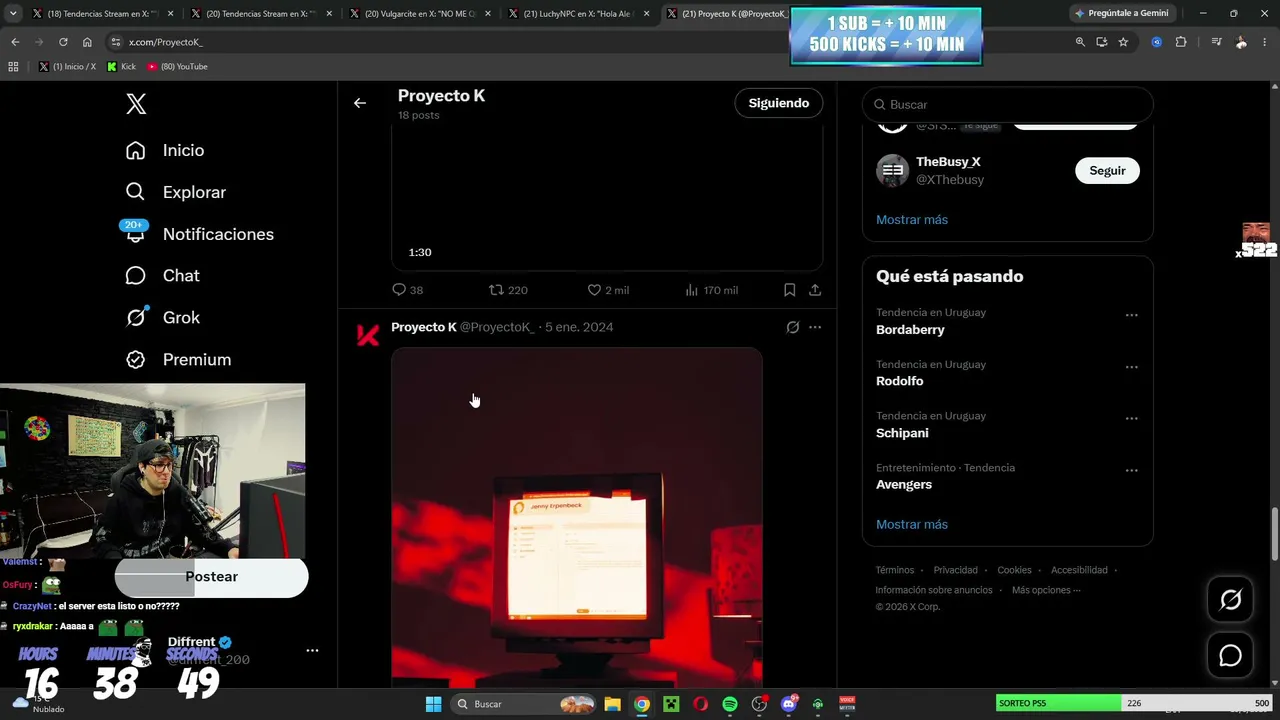This screenshot has width=1280, height=720.
Task: Click the X search Buscar field
Action: pyautogui.click(x=1008, y=104)
